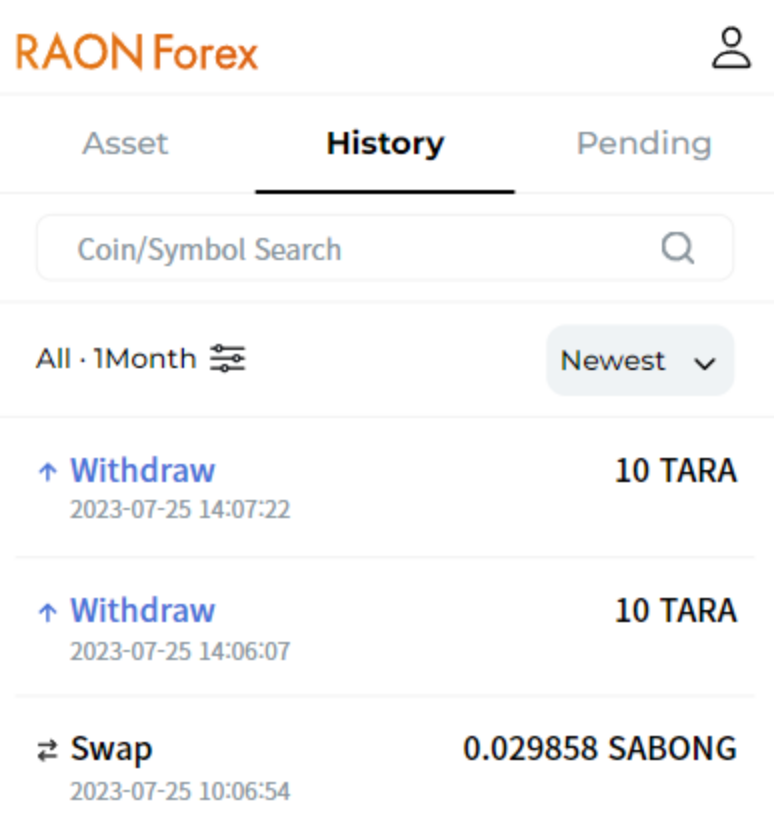
Task: Open the All · 1Month period filter
Action: point(116,358)
